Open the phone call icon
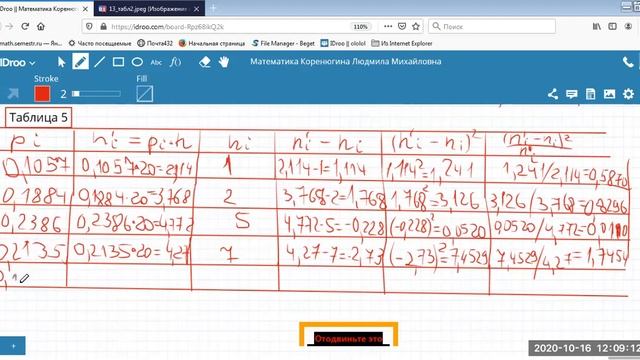Image resolution: width=640 pixels, height=360 pixels. coord(628,62)
